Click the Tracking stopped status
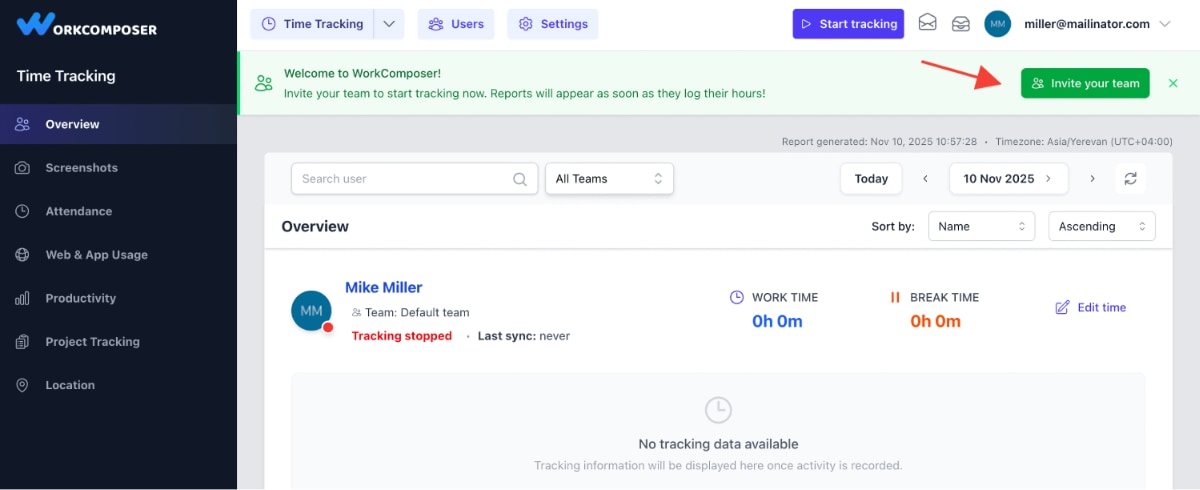This screenshot has height=490, width=1200. (402, 336)
